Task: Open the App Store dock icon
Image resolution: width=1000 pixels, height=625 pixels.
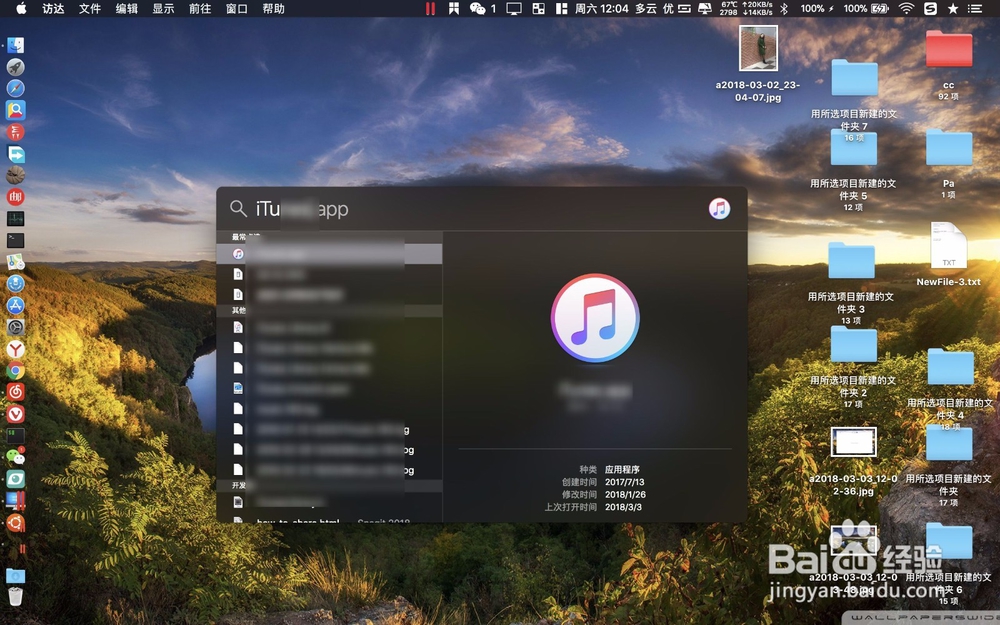Action: [15, 305]
